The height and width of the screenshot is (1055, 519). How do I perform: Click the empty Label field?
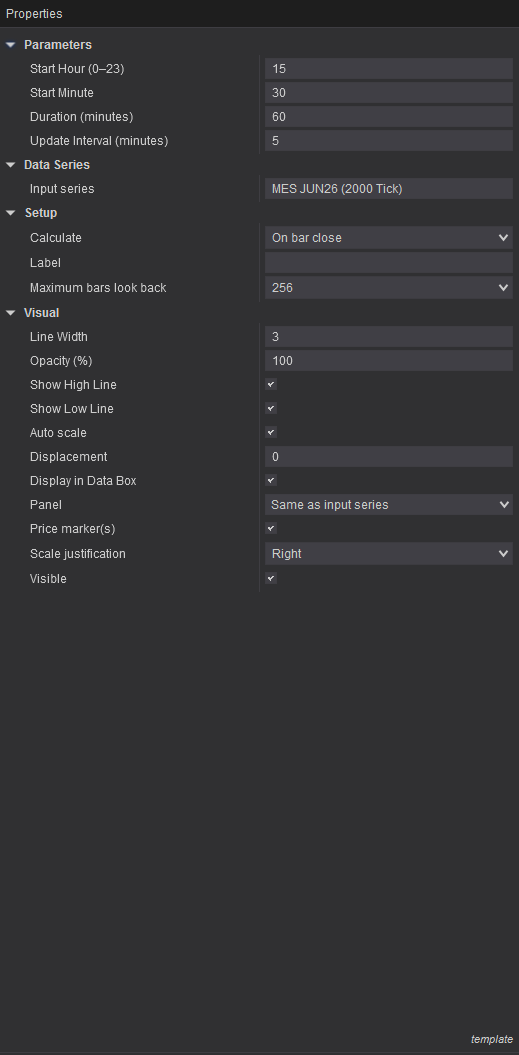coord(389,262)
